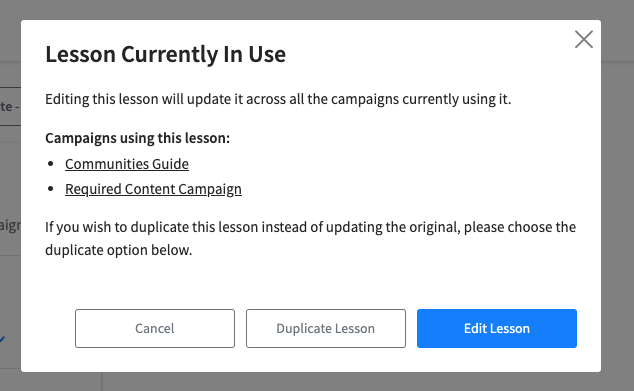This screenshot has height=391, width=634.
Task: Close the Lesson Currently In Use dialog
Action: click(x=583, y=39)
